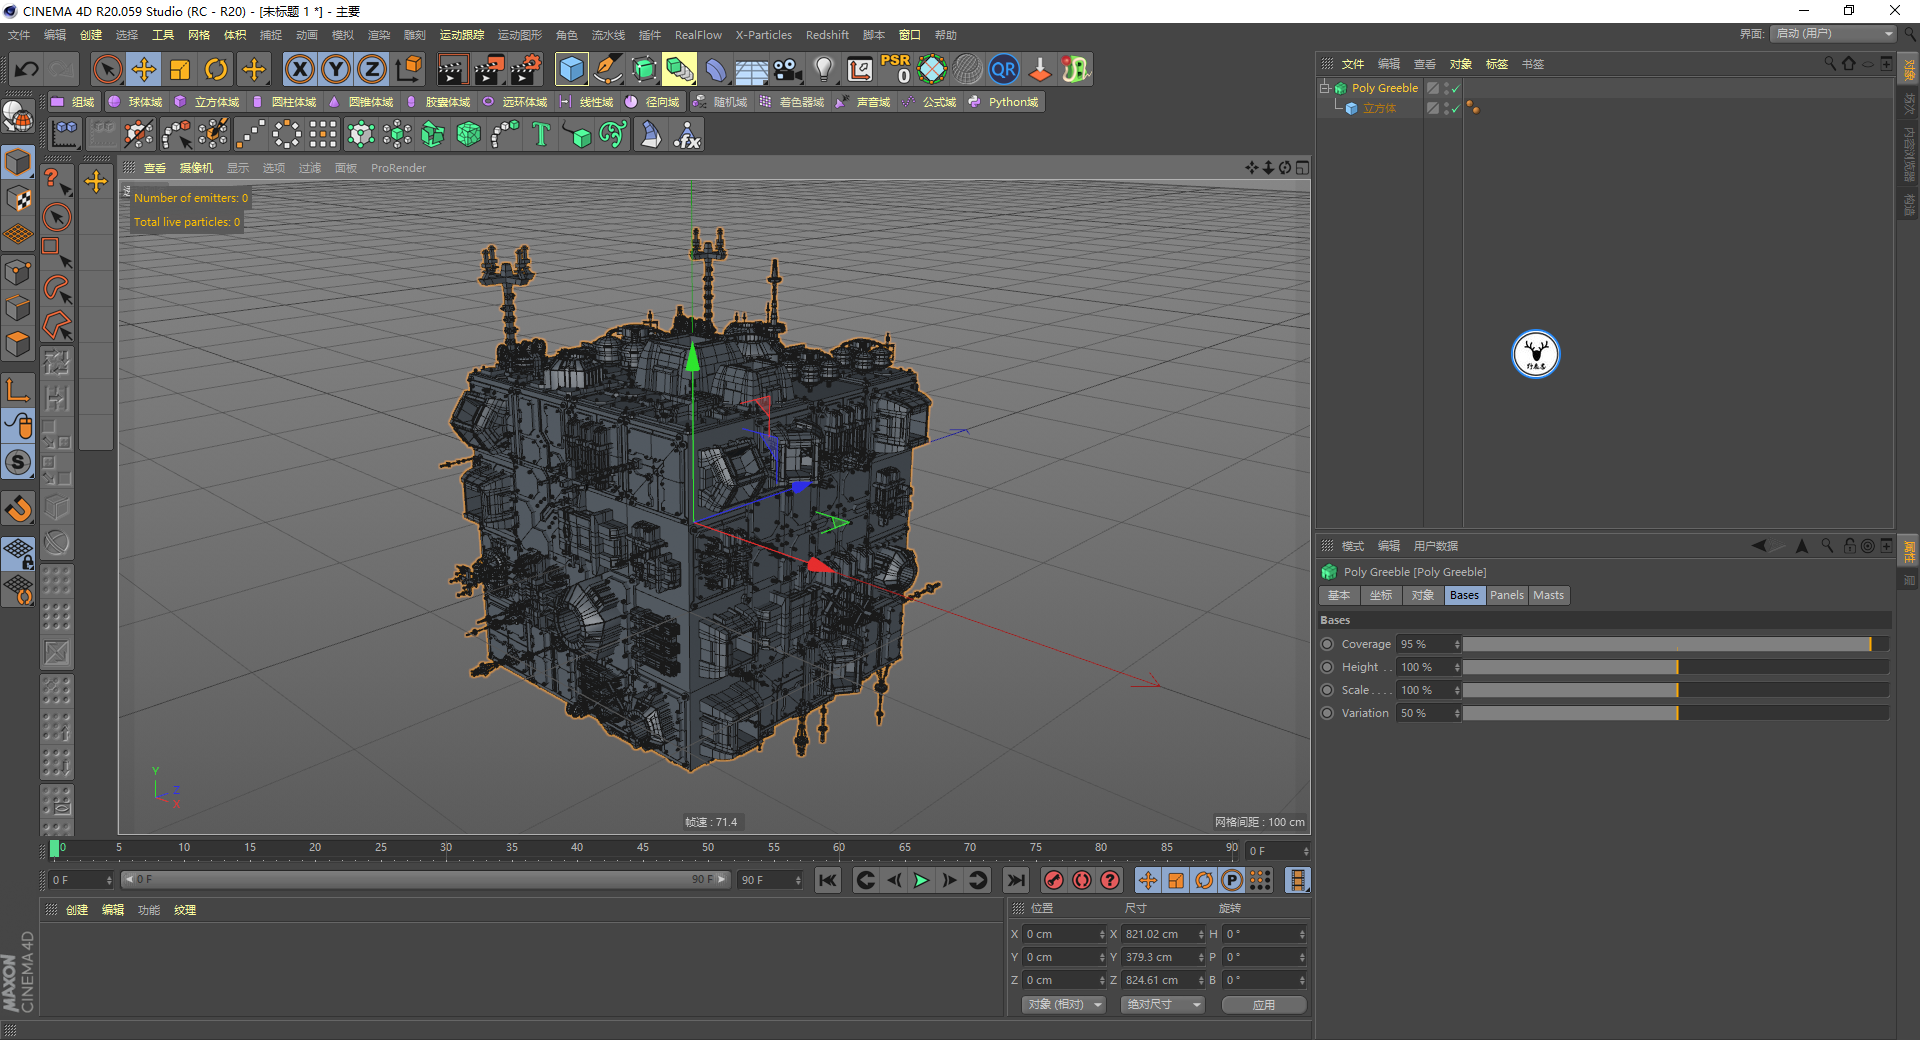
Task: Open the 绝对尺寸 size mode dropdown
Action: 1162,1004
